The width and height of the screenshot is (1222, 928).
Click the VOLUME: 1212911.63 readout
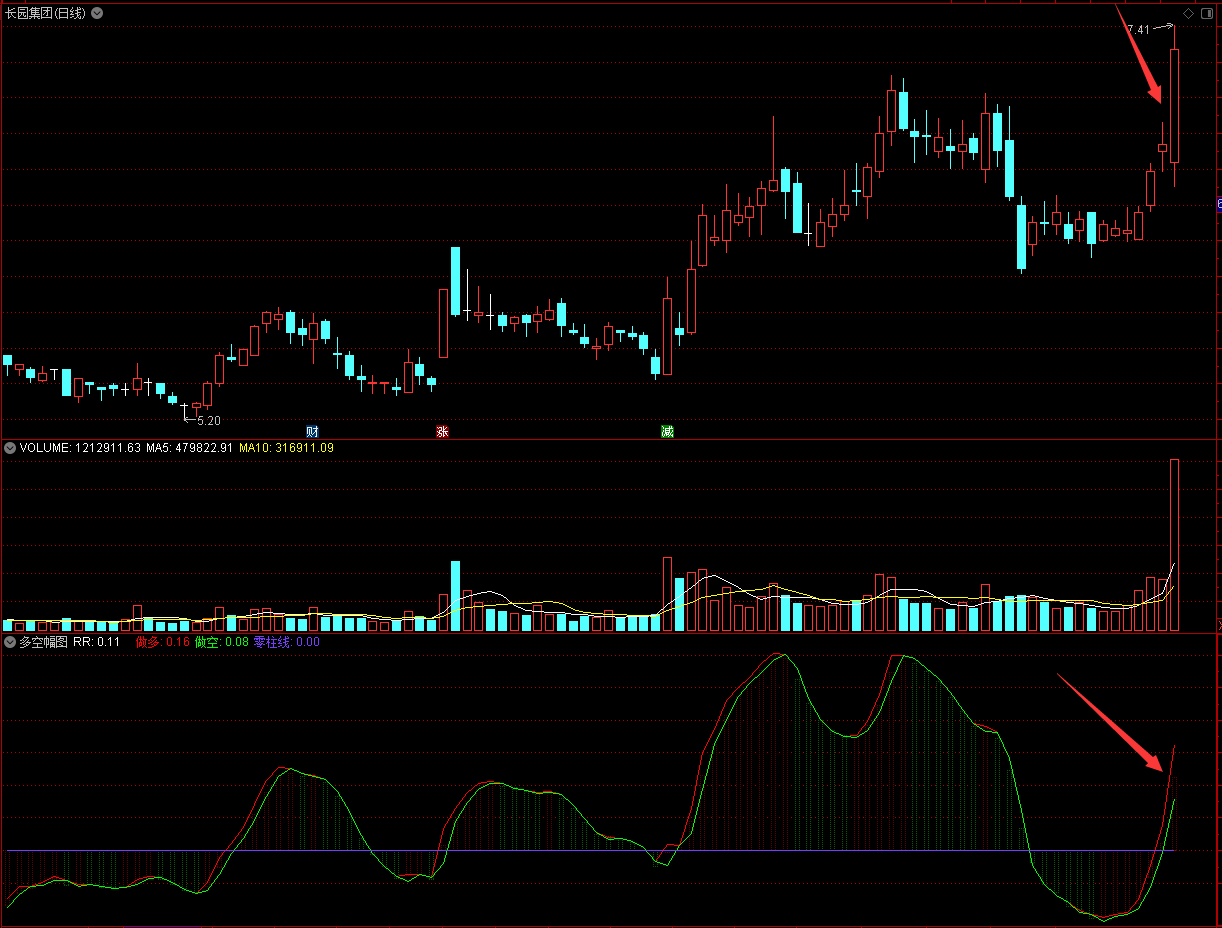80,448
